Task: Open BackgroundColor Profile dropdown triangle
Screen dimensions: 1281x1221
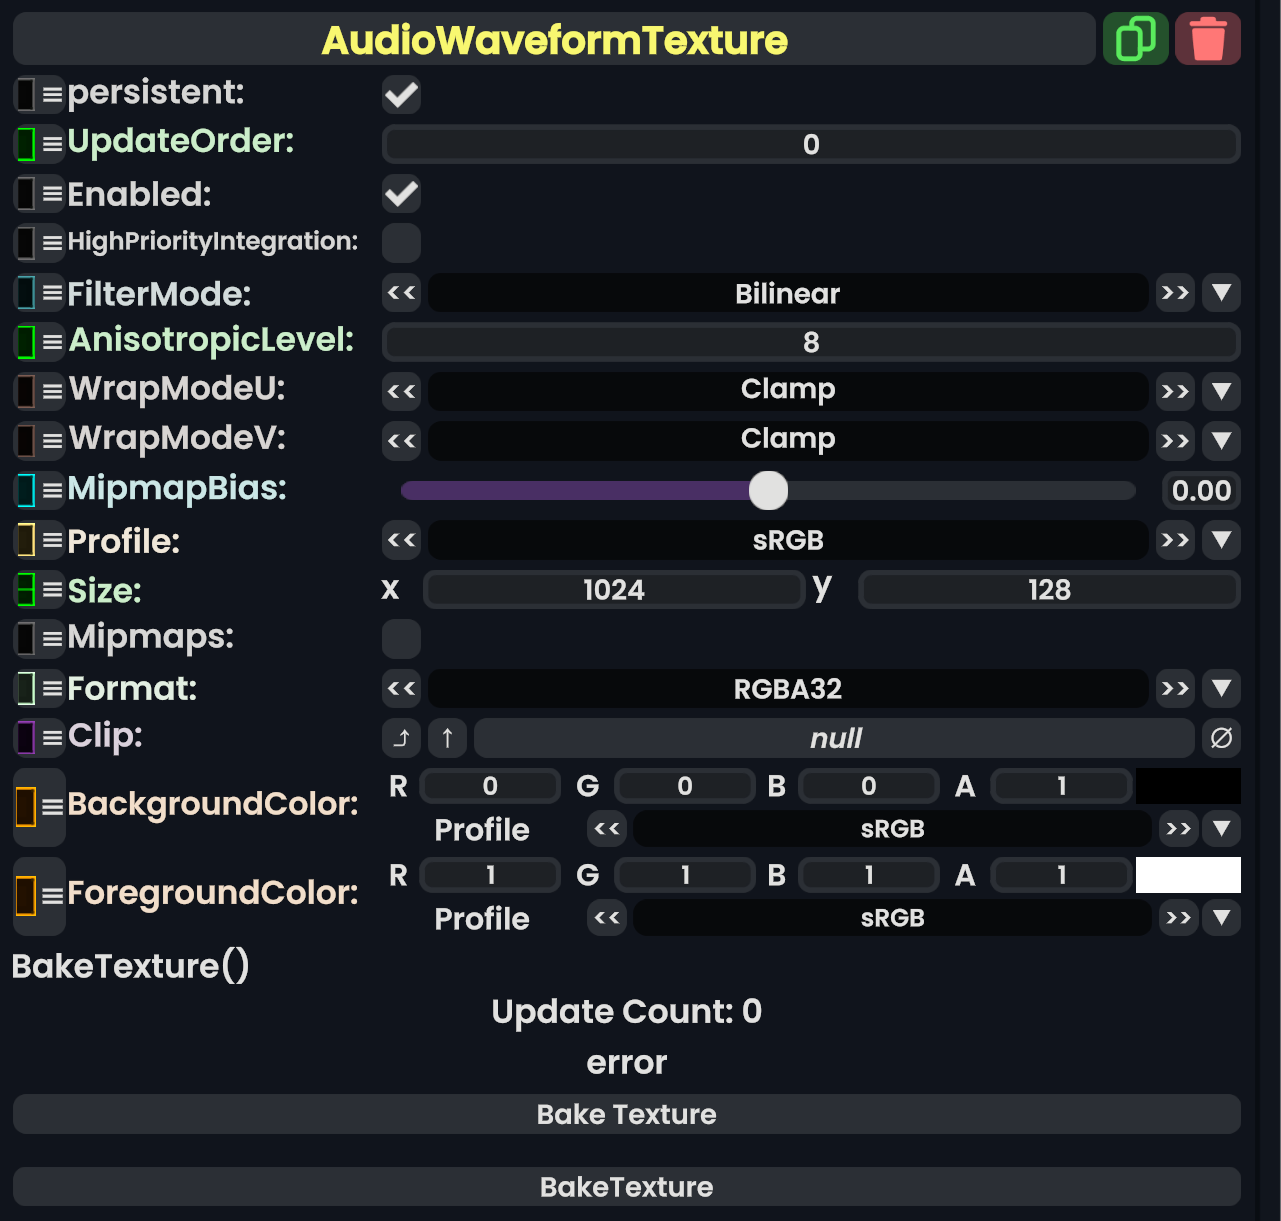Action: [x=1221, y=828]
